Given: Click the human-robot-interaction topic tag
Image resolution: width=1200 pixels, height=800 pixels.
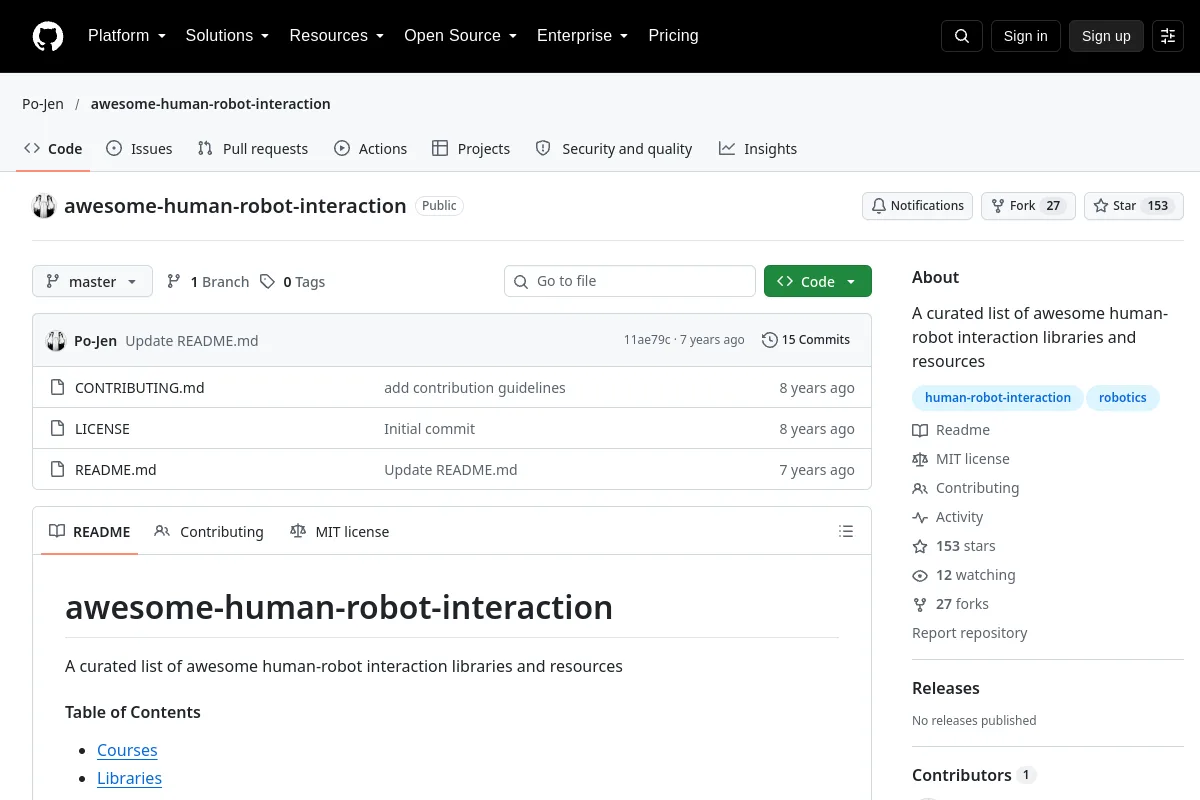Looking at the screenshot, I should click(x=997, y=397).
